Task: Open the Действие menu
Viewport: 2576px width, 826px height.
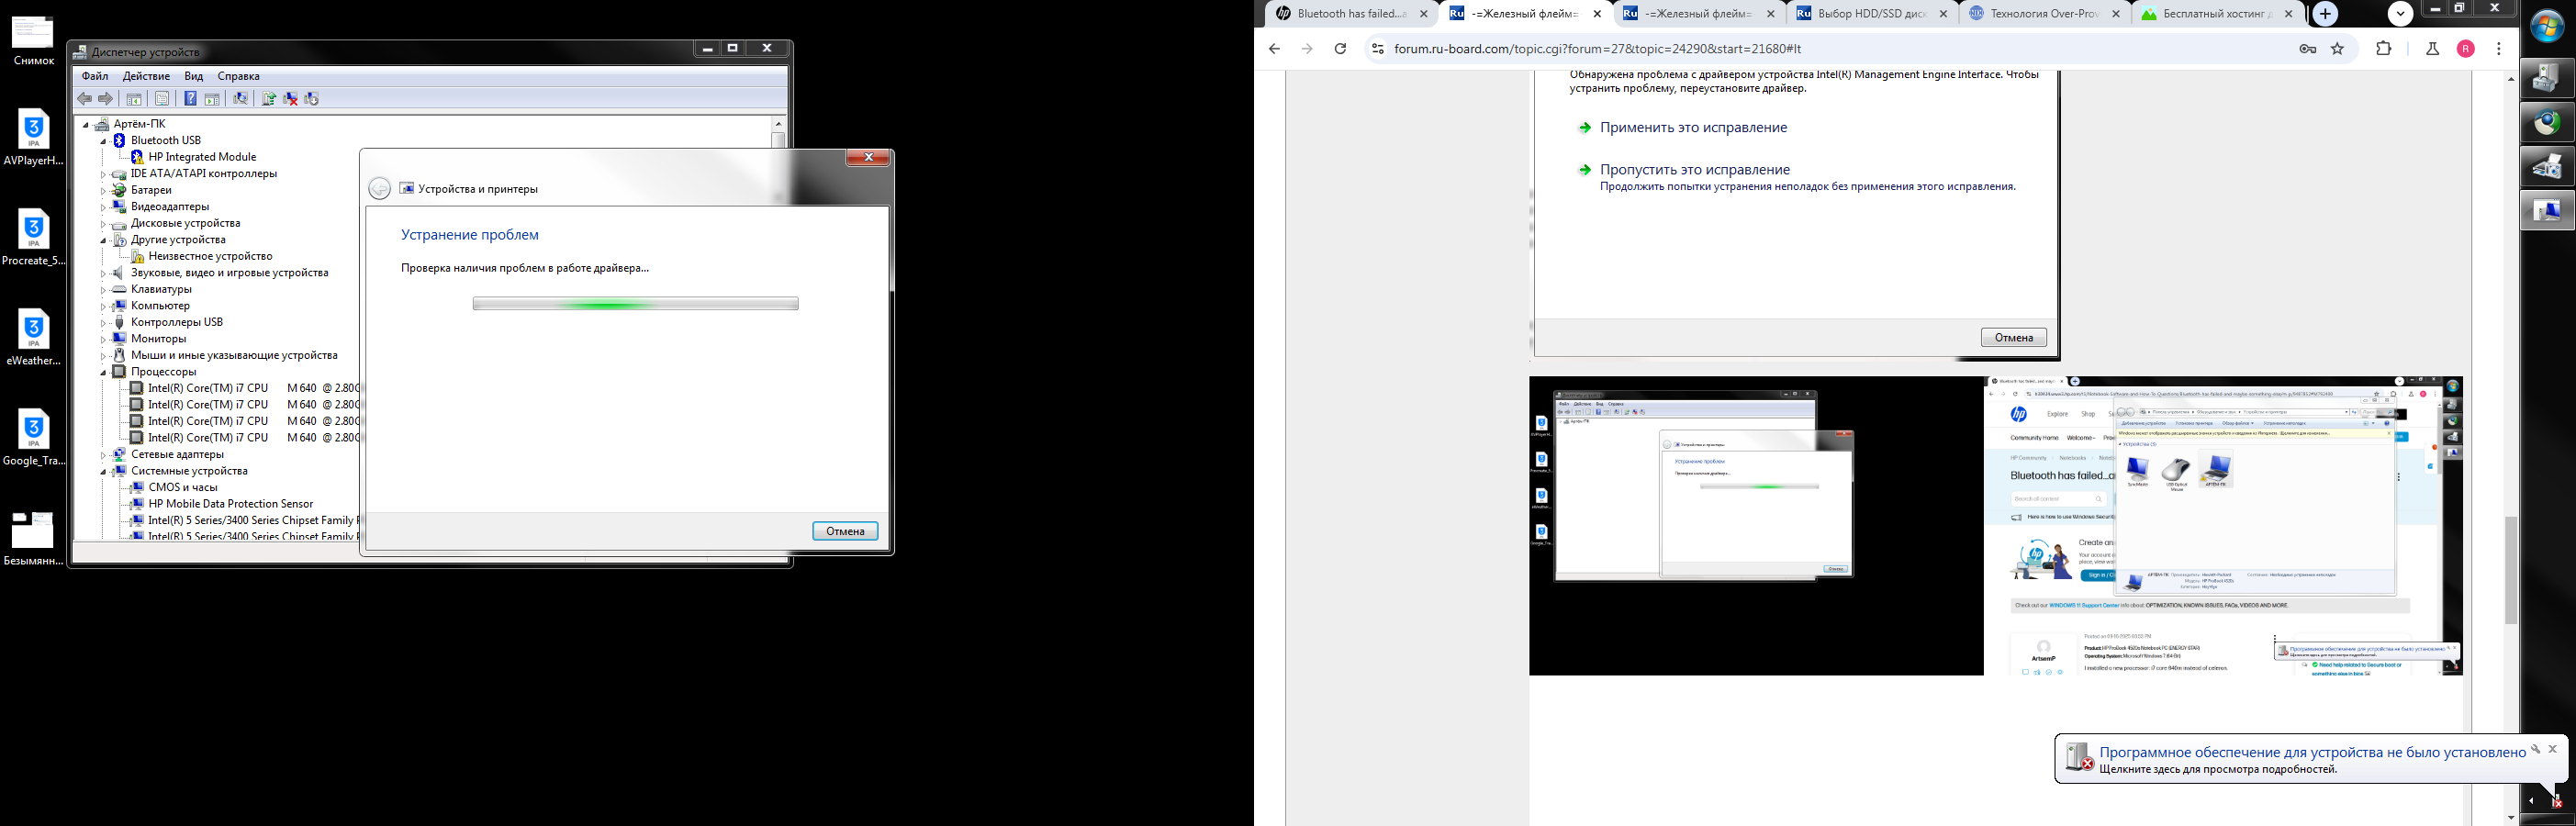Action: pyautogui.click(x=146, y=76)
